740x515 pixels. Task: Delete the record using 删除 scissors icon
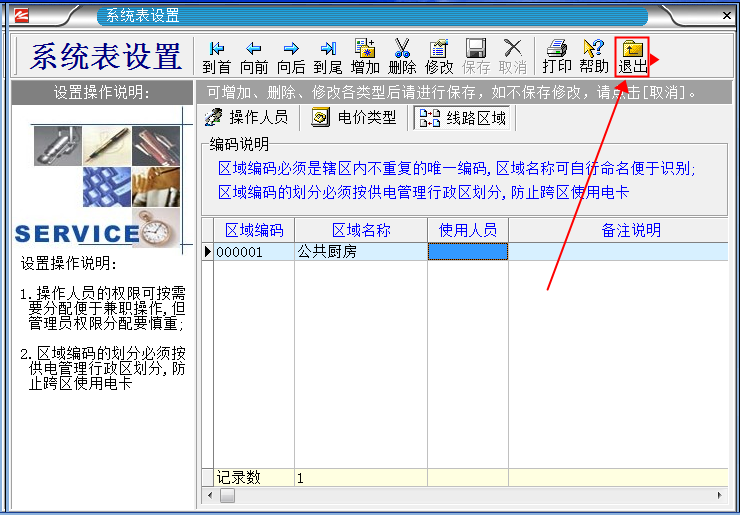[x=402, y=56]
